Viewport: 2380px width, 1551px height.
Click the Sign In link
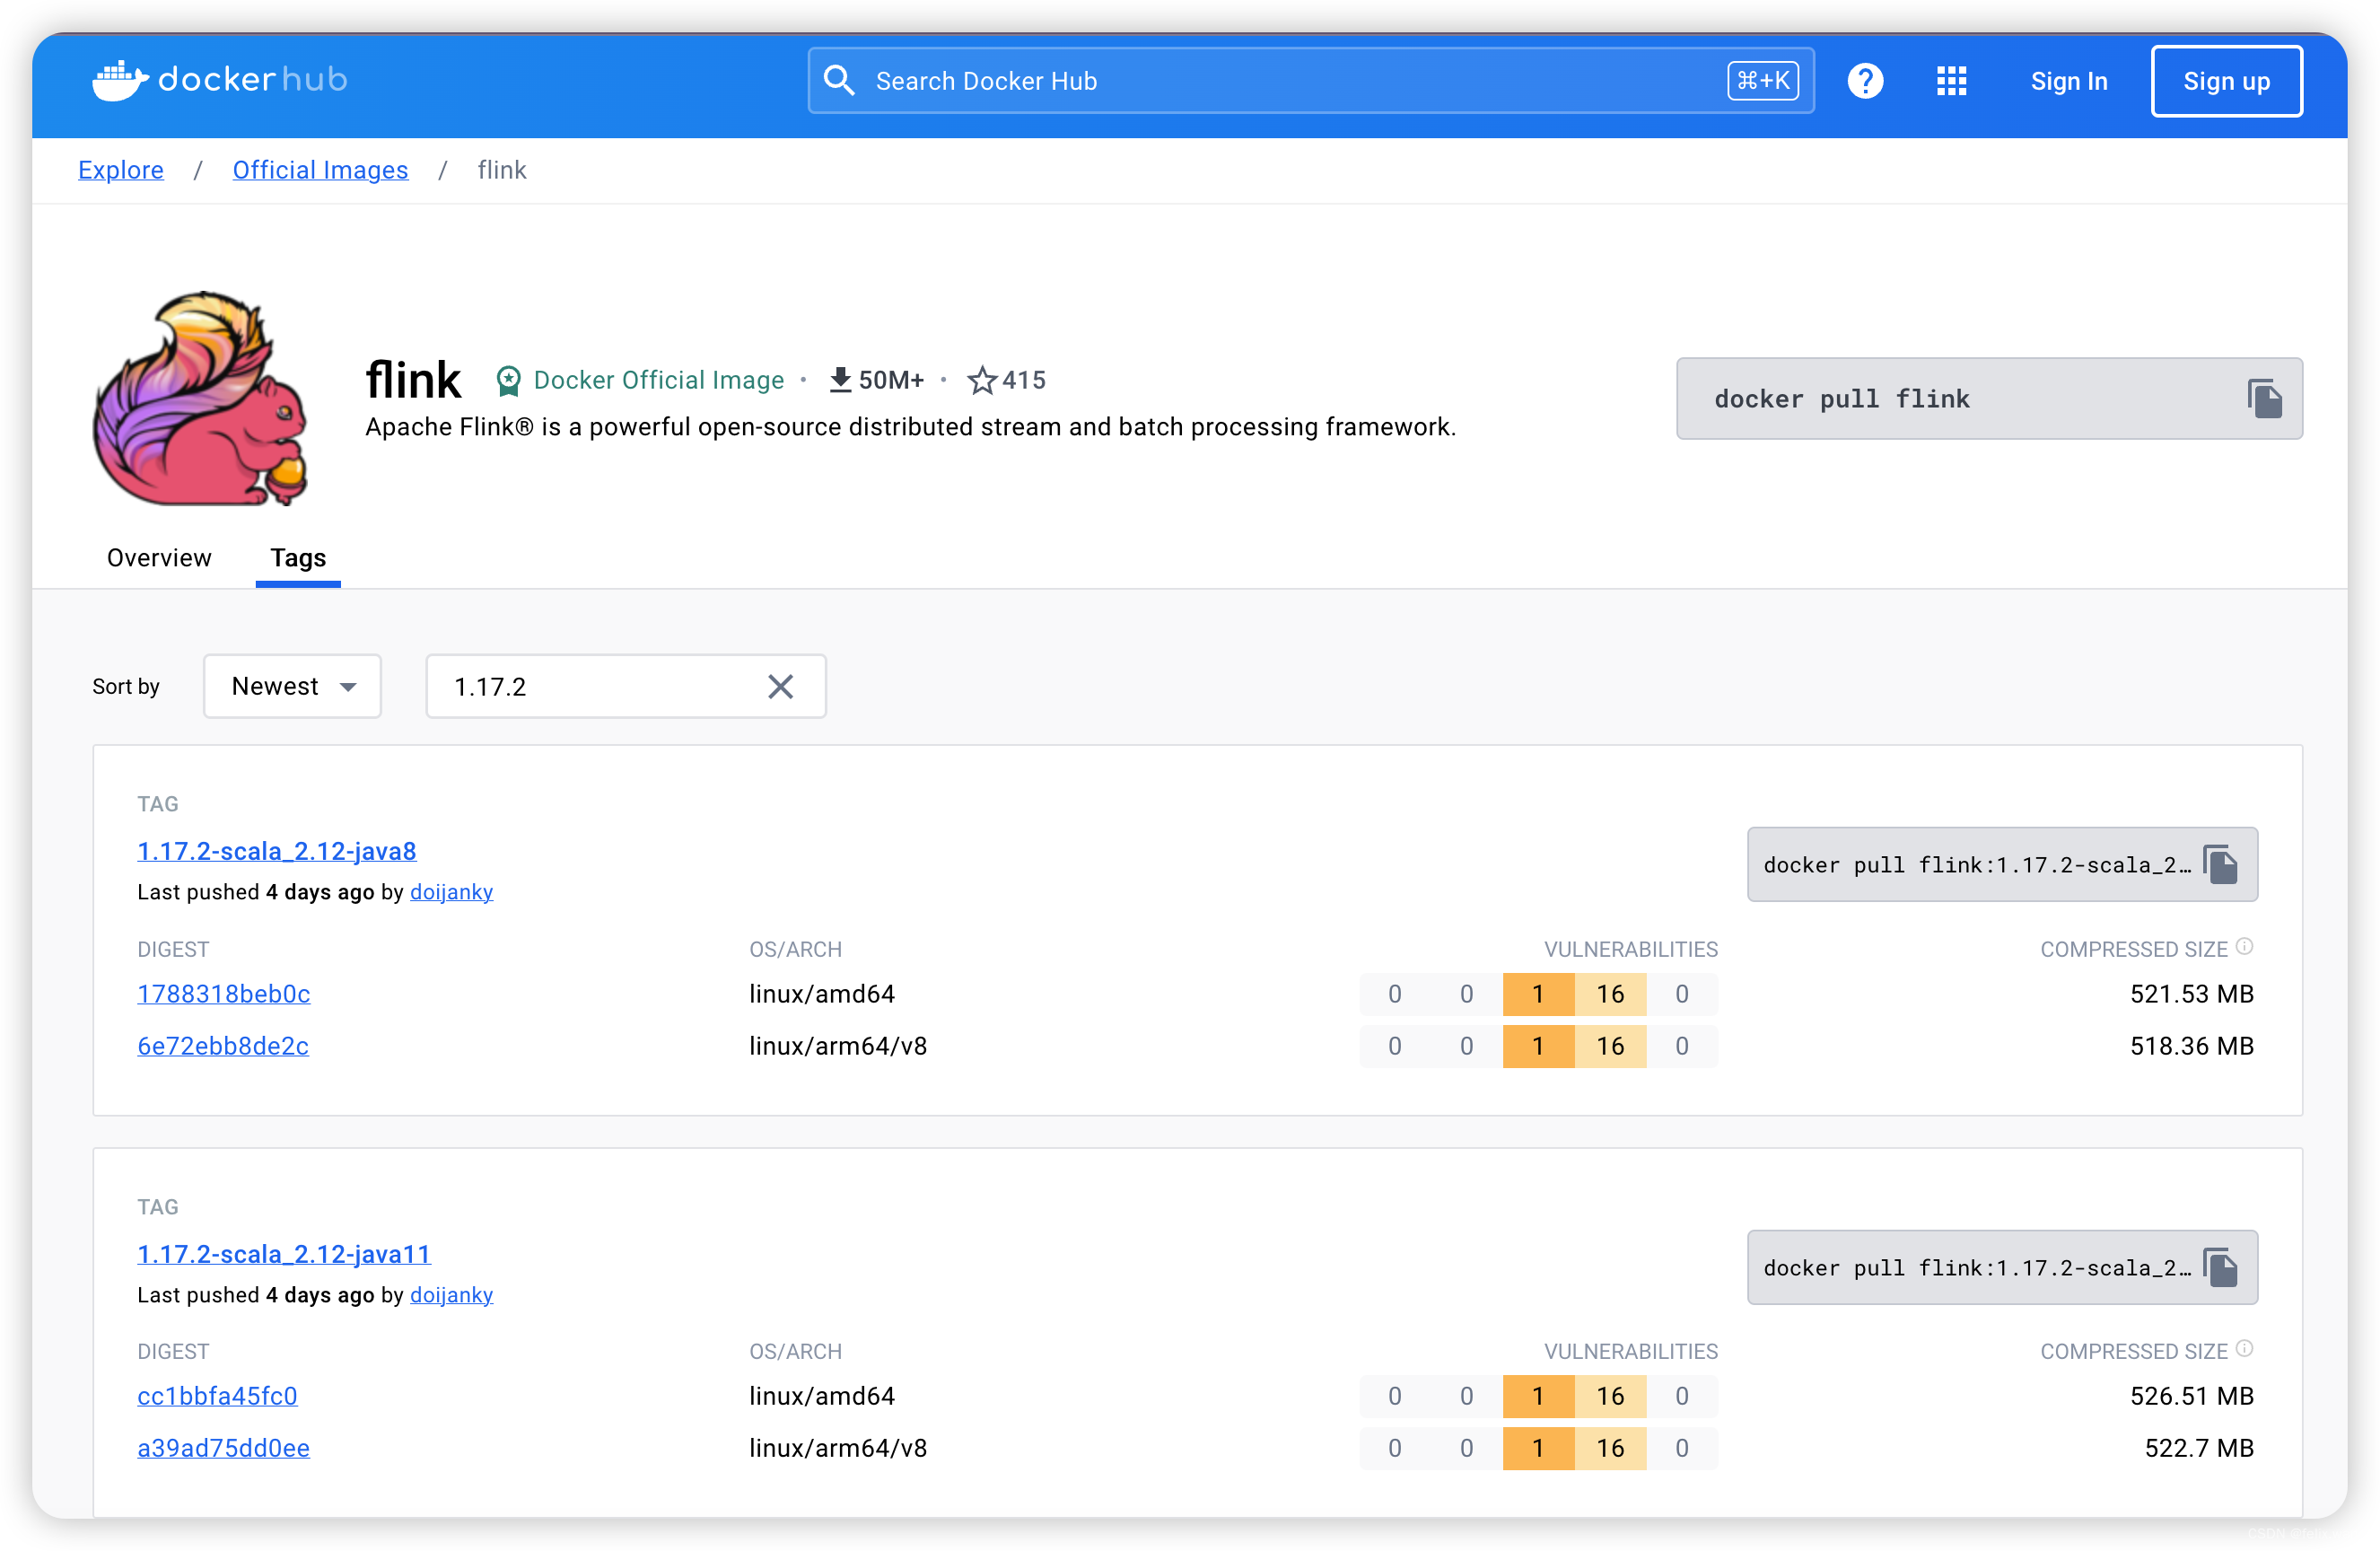point(2068,81)
